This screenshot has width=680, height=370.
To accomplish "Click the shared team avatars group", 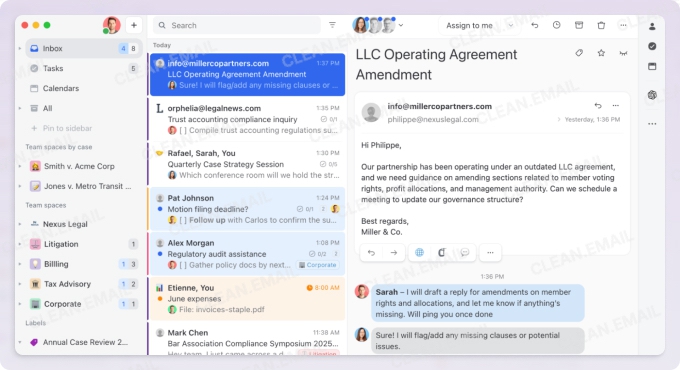I will tap(374, 25).
